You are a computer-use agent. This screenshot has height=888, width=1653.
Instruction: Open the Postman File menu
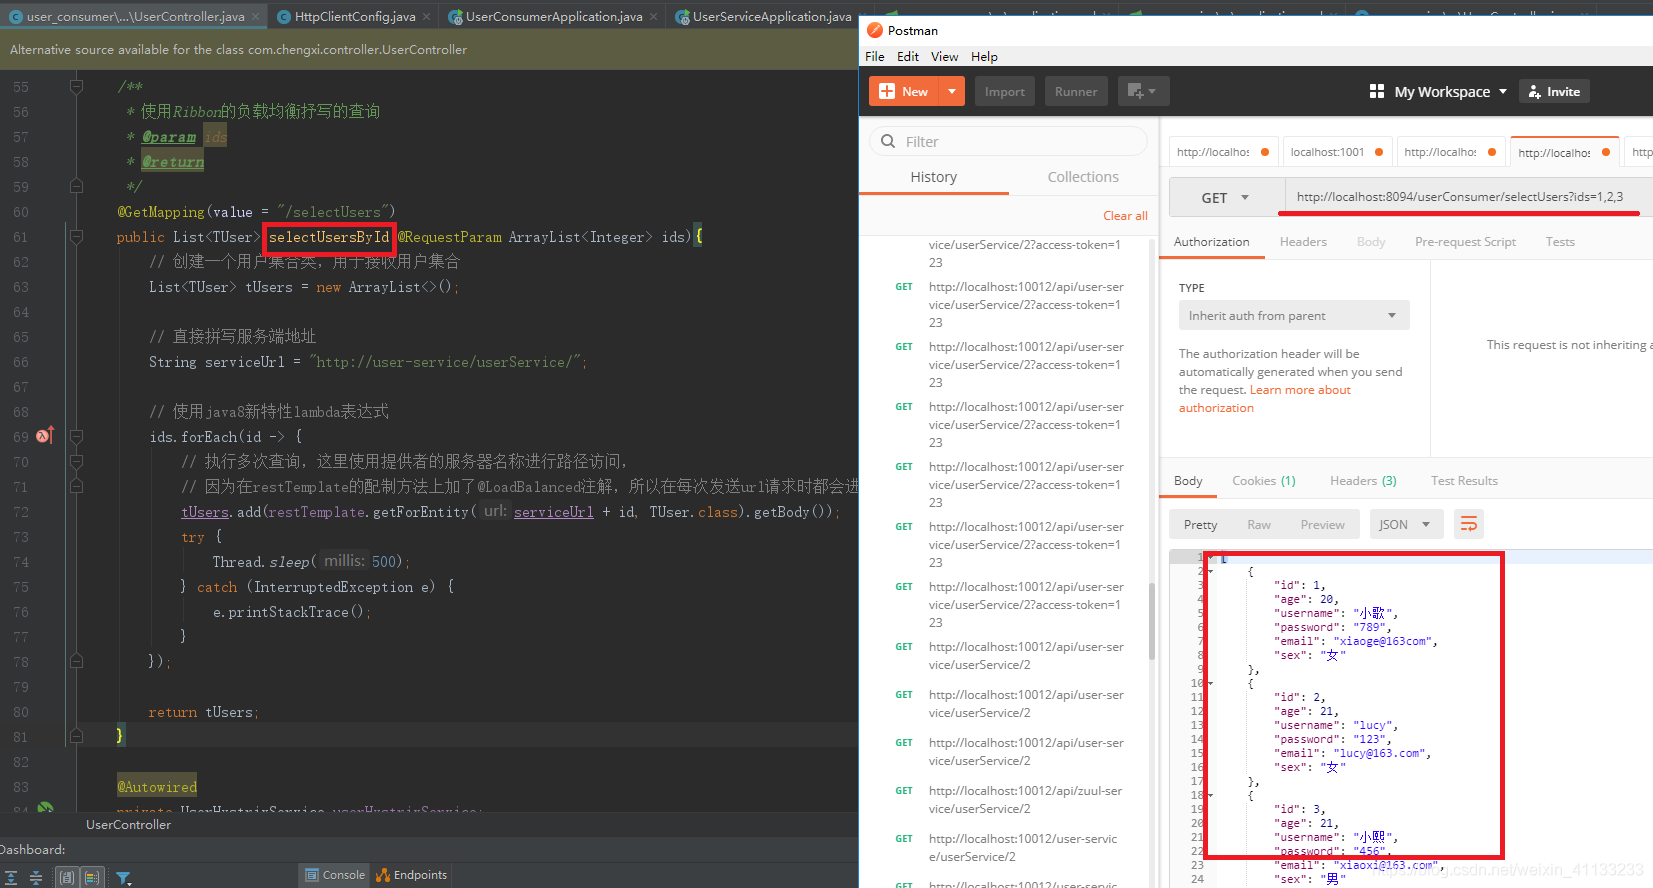[874, 57]
